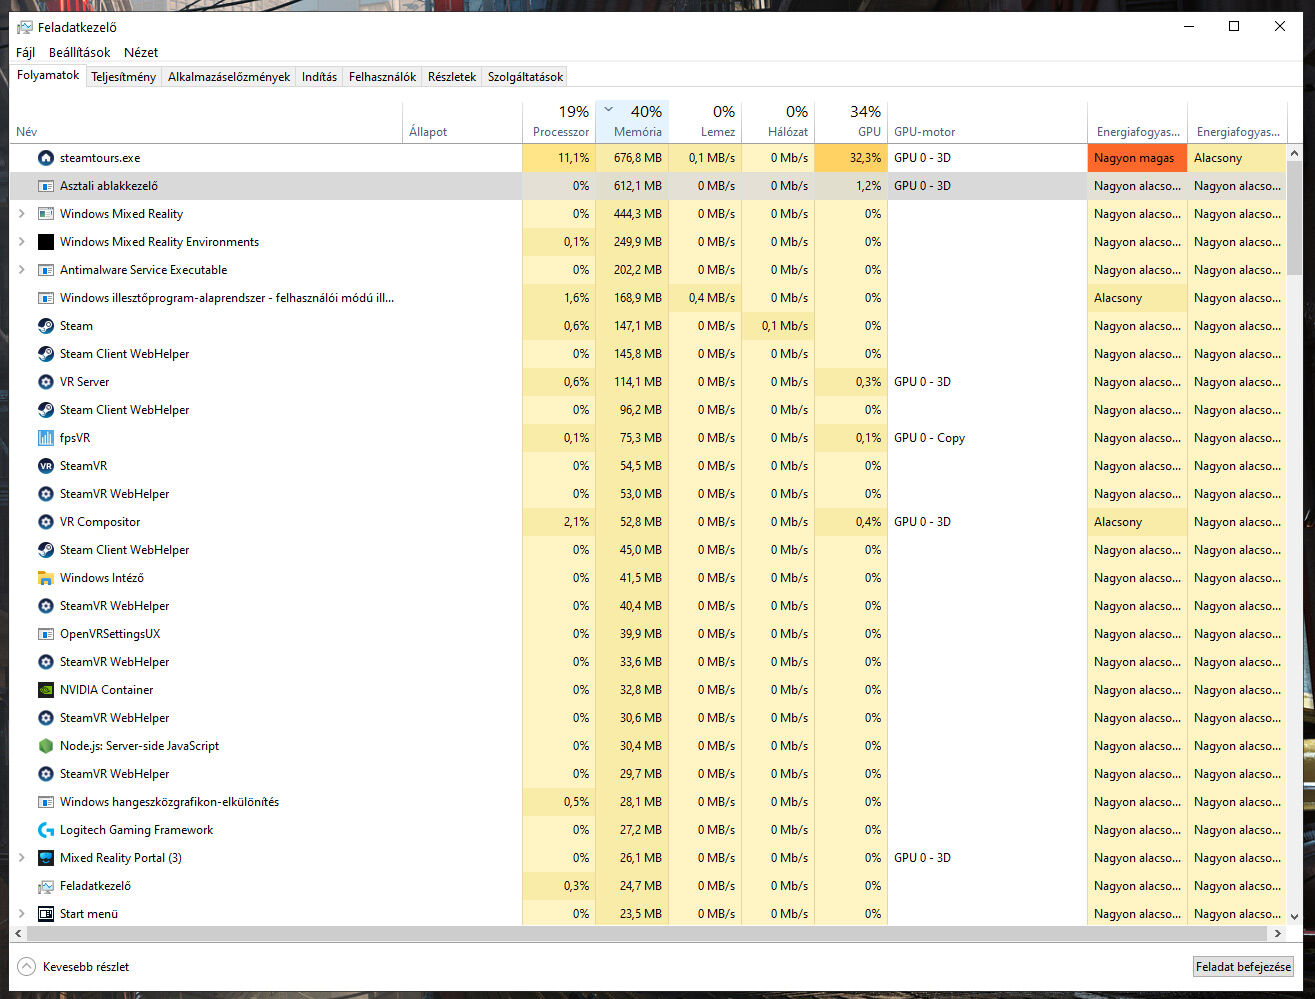Click the Memória column sort arrow
This screenshot has height=999, width=1315.
click(x=608, y=109)
